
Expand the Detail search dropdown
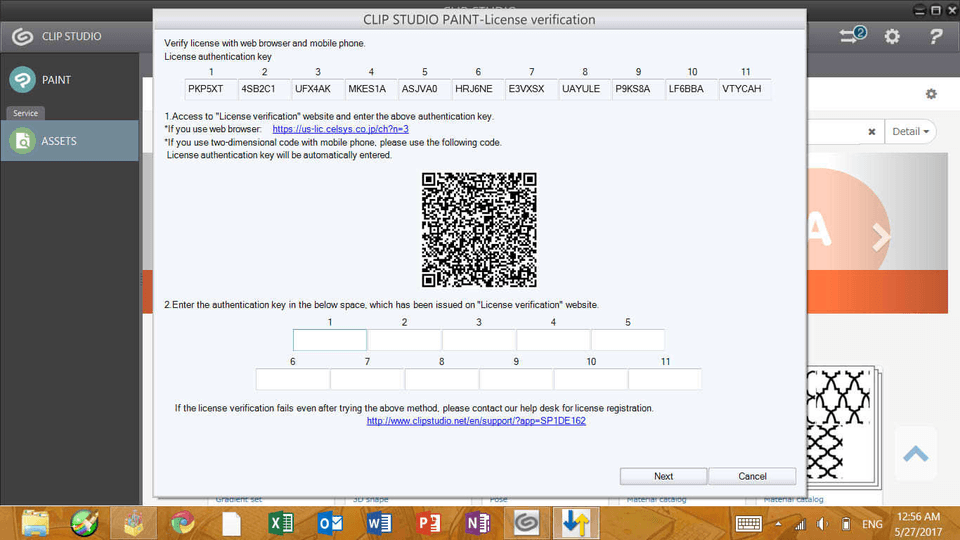click(911, 132)
